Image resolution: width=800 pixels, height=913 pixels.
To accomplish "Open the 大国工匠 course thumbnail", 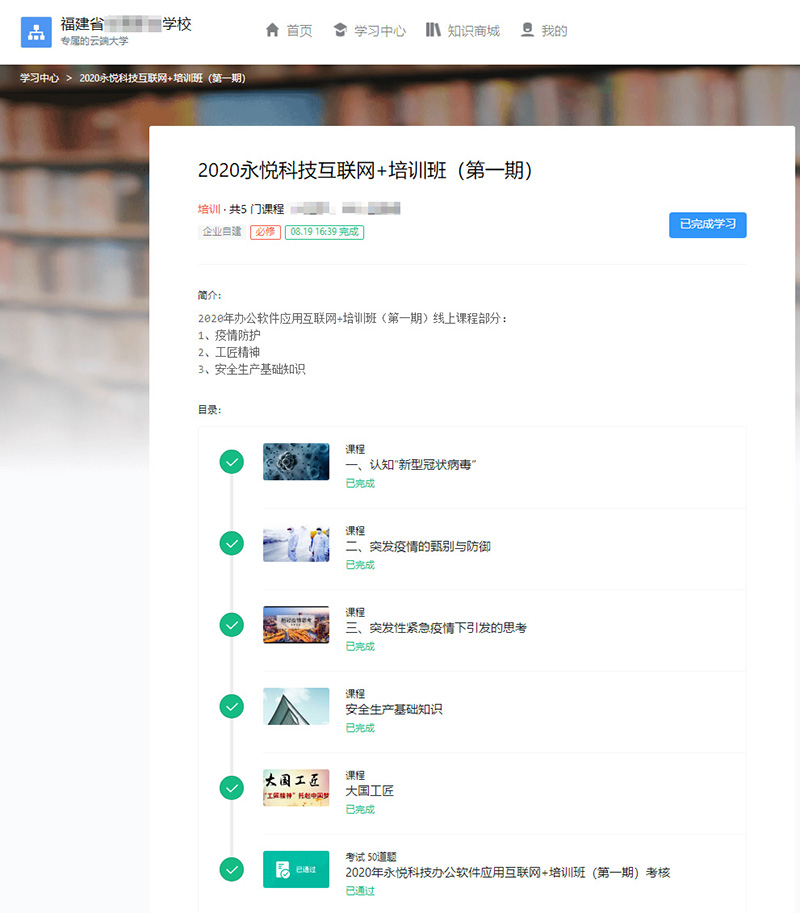I will coord(296,787).
